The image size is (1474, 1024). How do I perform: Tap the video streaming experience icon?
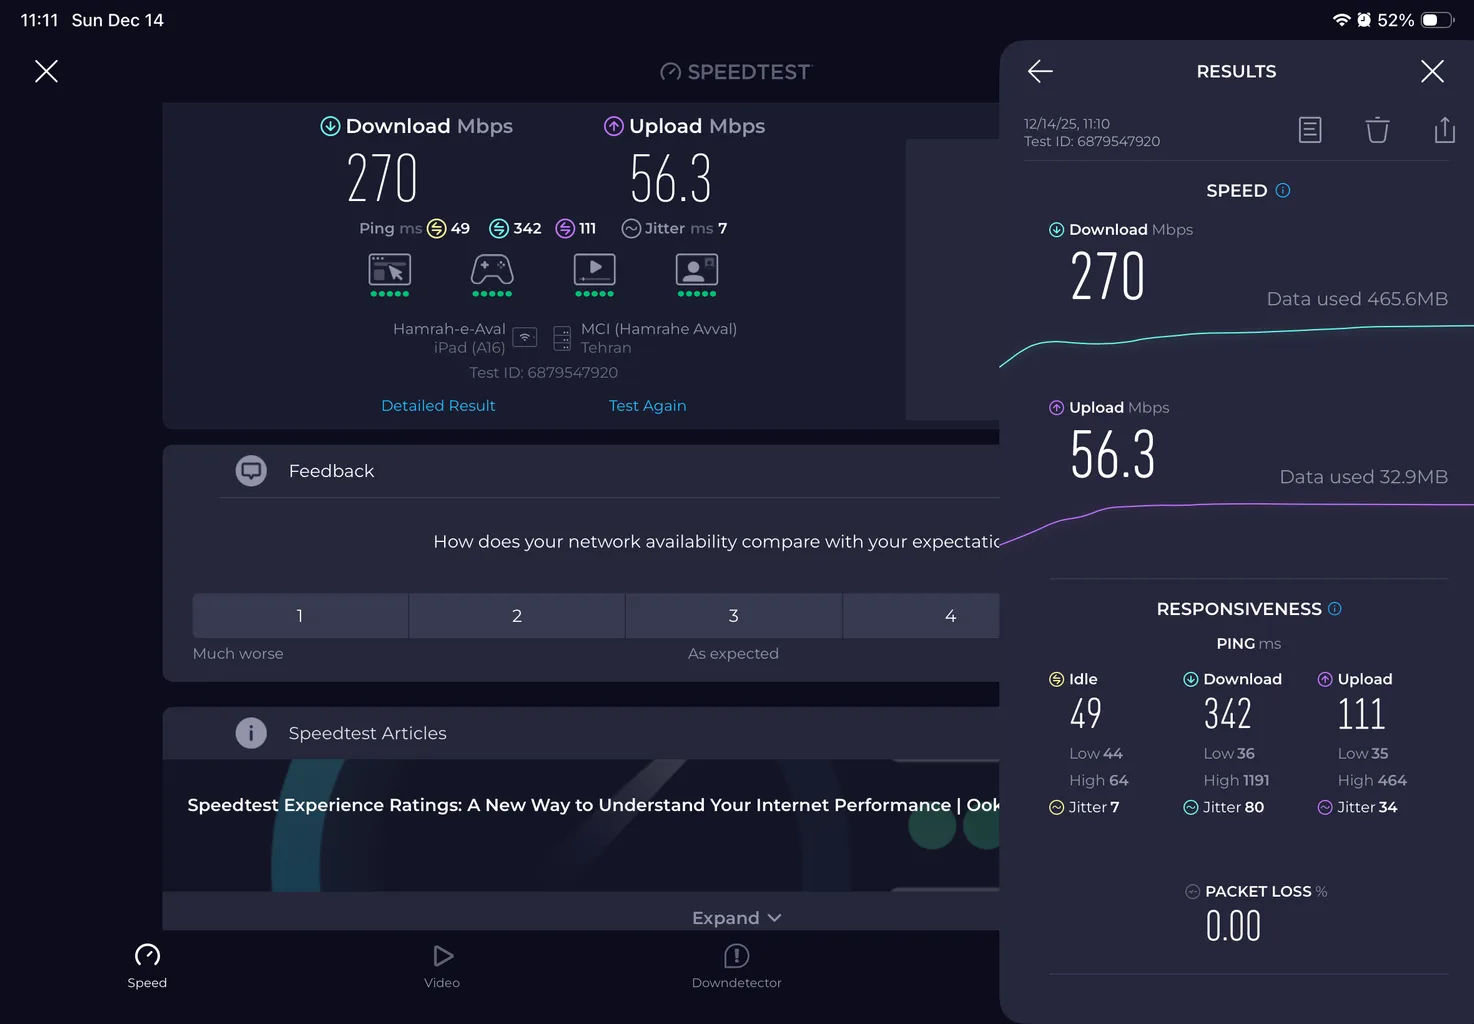594,271
